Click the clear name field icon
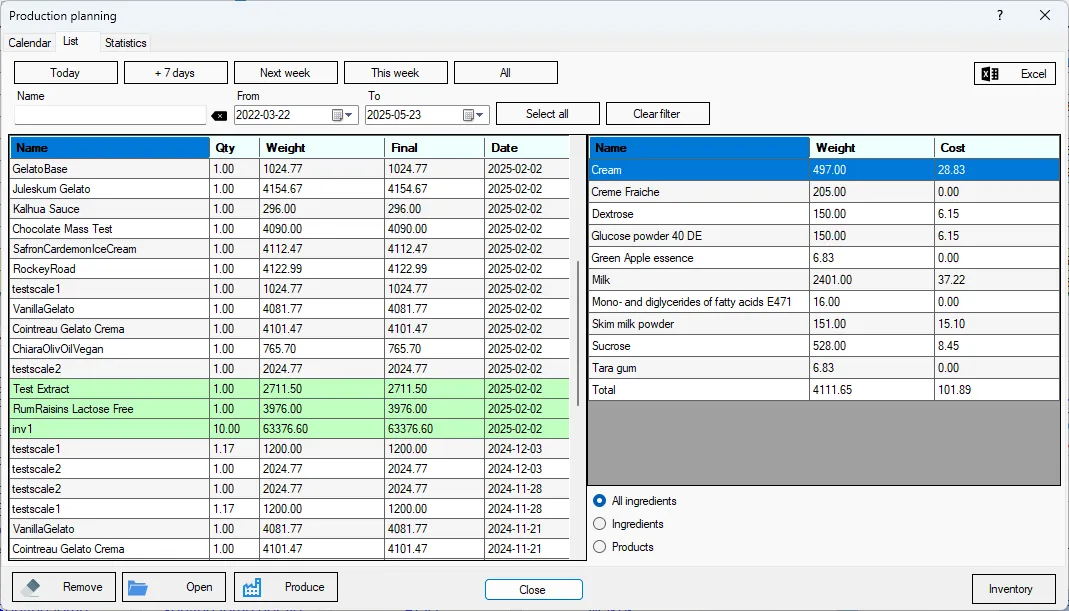 pyautogui.click(x=219, y=116)
